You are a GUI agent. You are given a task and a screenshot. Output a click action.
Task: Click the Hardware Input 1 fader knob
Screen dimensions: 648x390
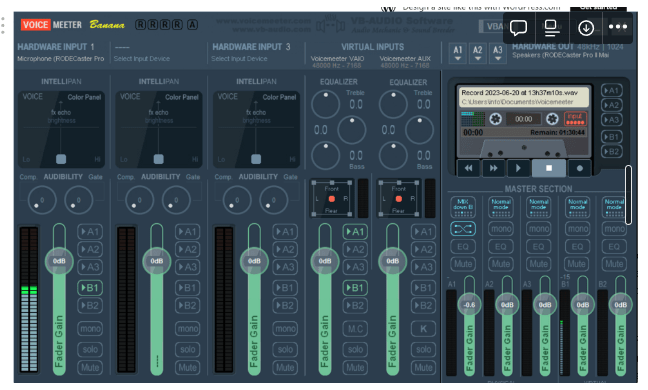coord(59,261)
